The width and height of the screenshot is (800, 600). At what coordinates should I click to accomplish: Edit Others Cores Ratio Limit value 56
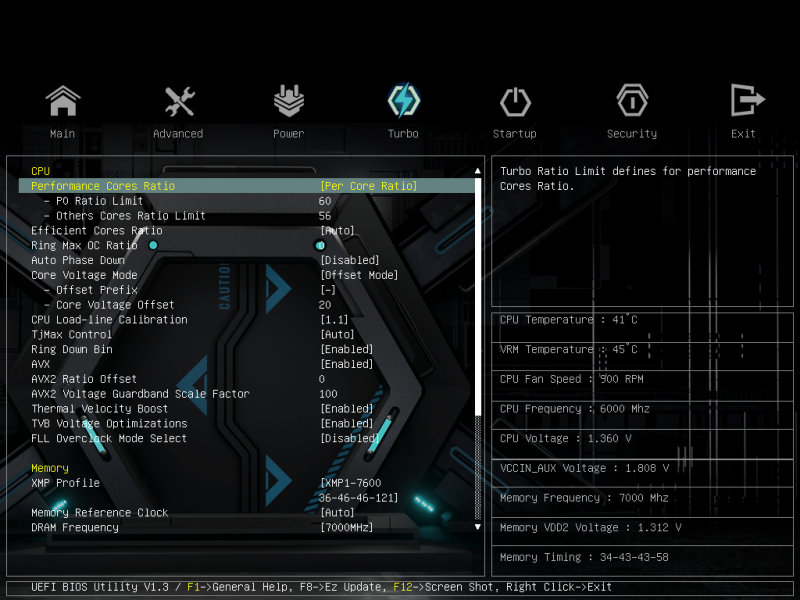click(x=325, y=216)
